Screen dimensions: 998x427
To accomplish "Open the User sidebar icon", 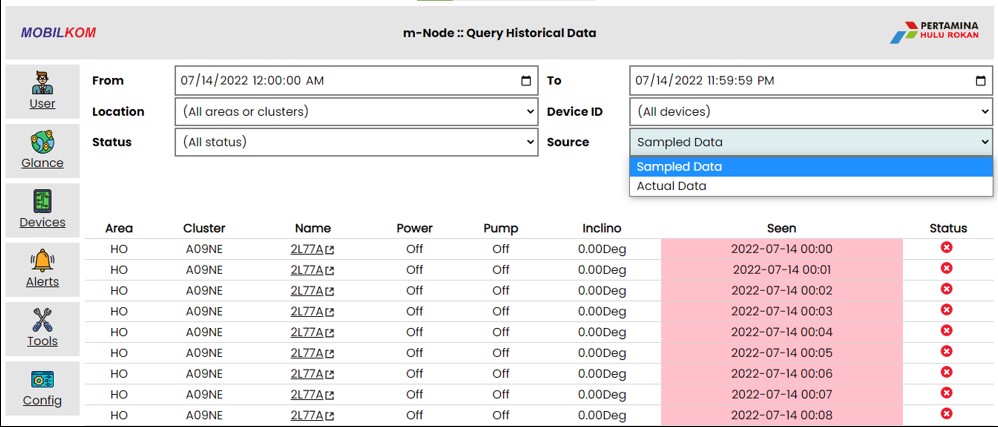I will 42,84.
